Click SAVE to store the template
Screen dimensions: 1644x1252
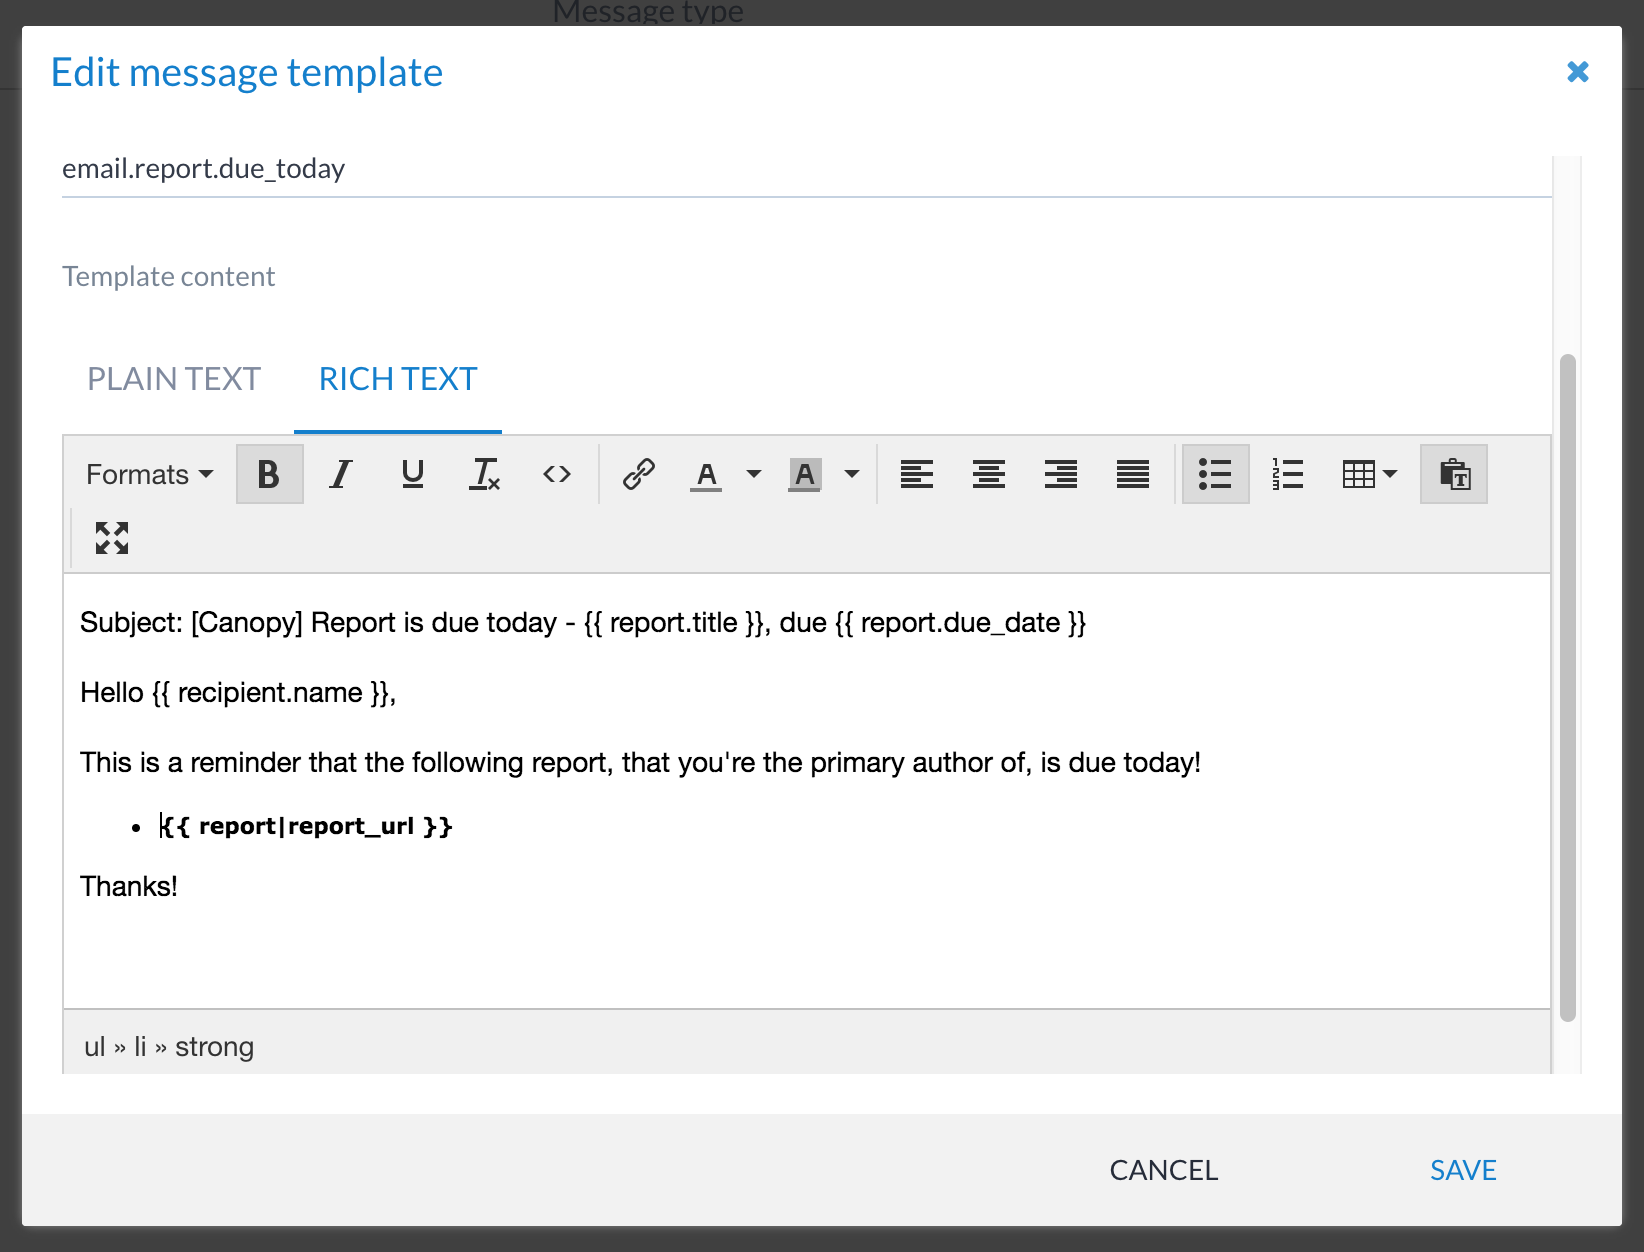coord(1462,1170)
